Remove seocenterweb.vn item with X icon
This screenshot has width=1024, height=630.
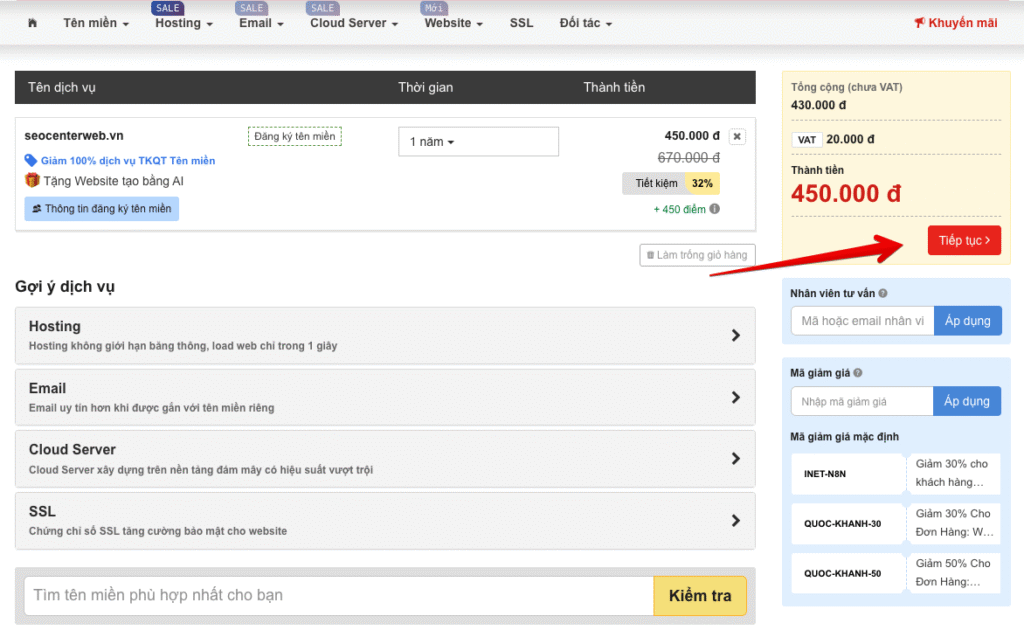click(x=737, y=137)
